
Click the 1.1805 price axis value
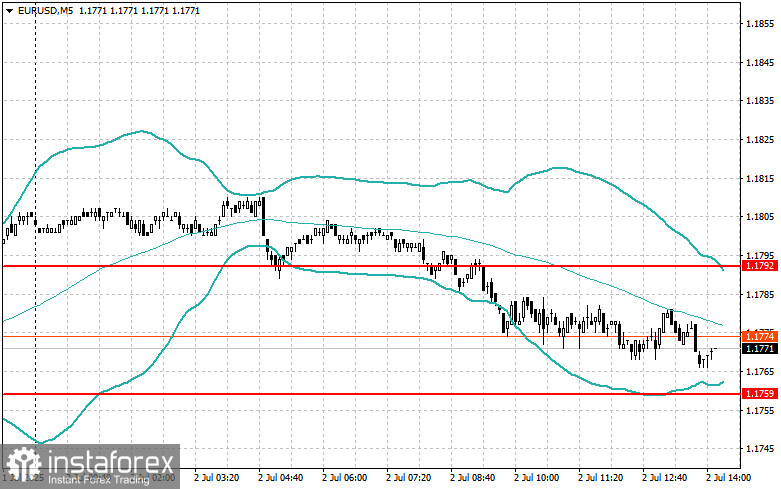click(760, 217)
